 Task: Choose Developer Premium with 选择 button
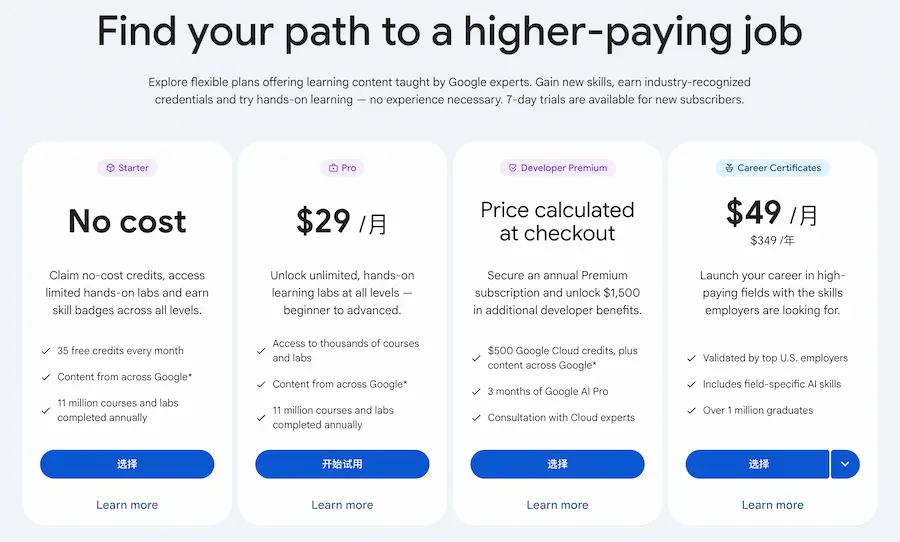(x=557, y=464)
